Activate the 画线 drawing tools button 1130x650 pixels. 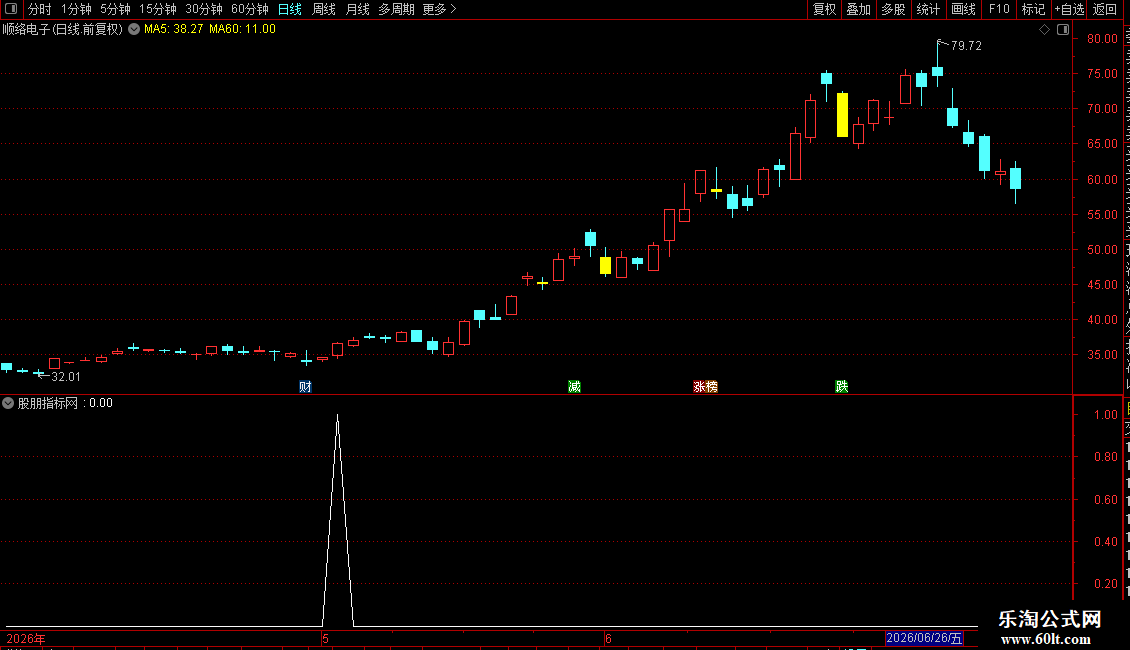[x=964, y=9]
